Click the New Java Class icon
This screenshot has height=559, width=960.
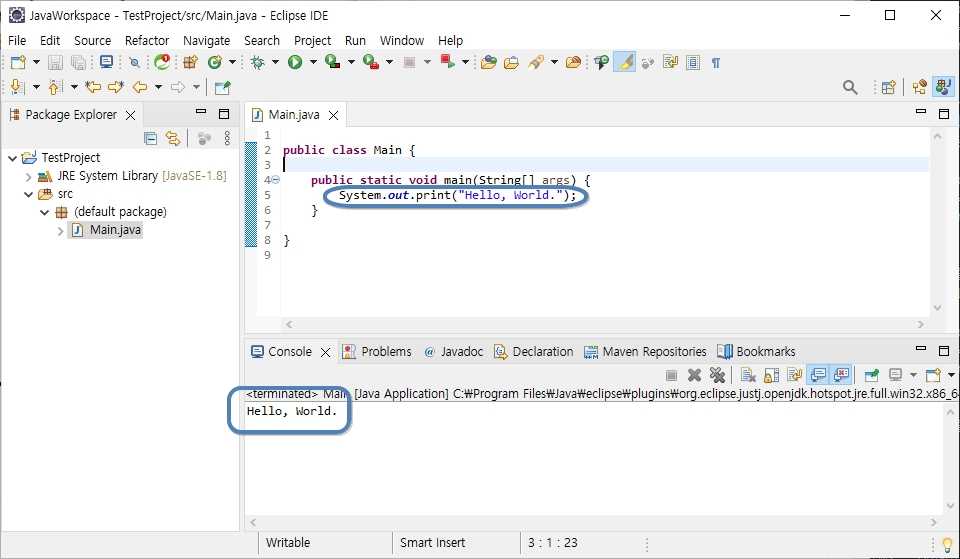[x=214, y=62]
